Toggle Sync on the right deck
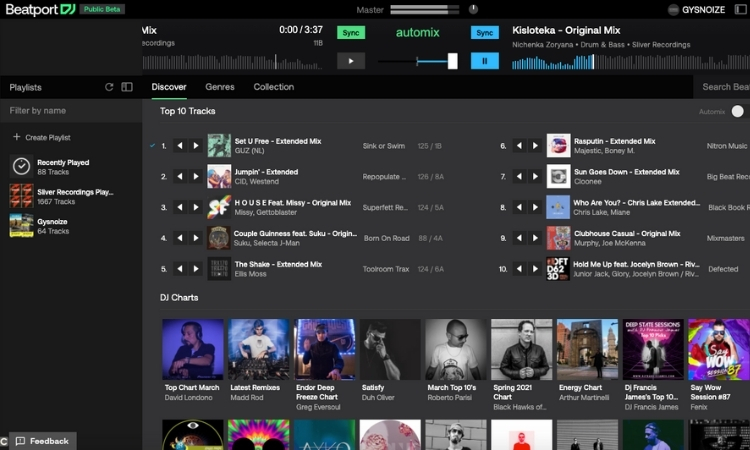 [x=485, y=33]
